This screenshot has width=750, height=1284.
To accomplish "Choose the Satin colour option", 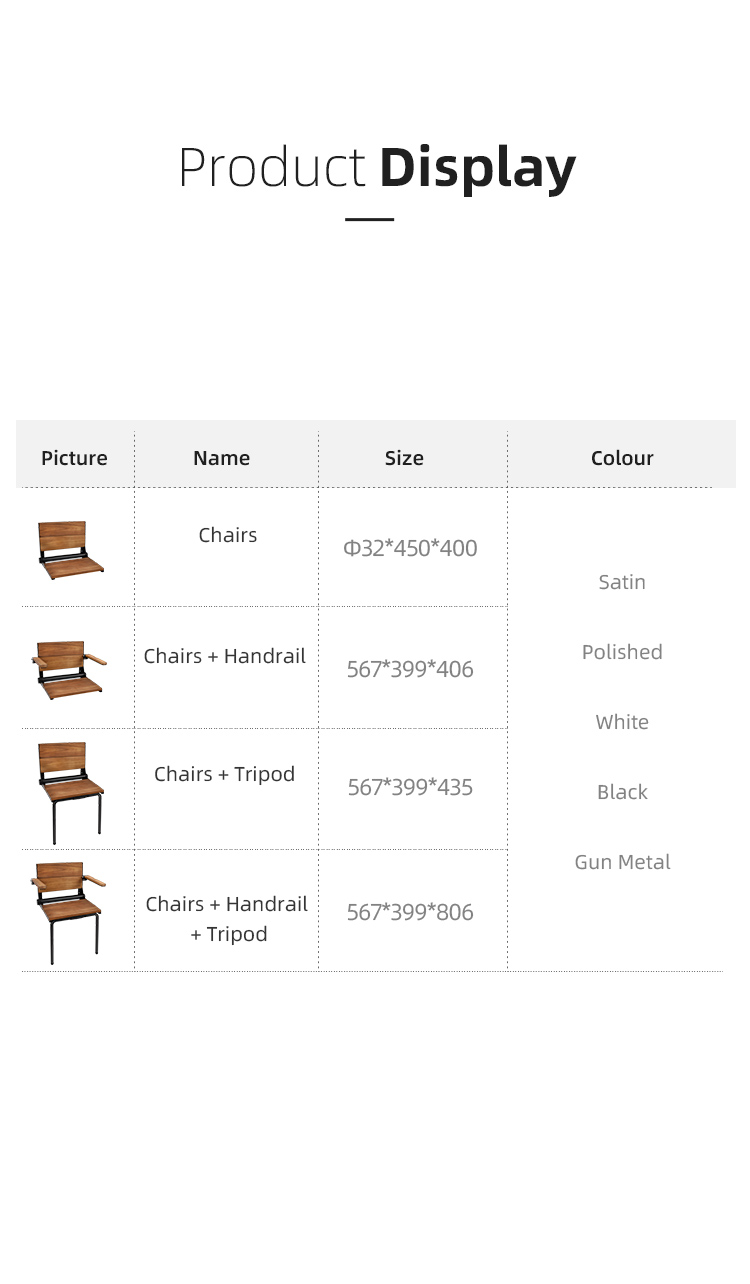I will (x=622, y=582).
